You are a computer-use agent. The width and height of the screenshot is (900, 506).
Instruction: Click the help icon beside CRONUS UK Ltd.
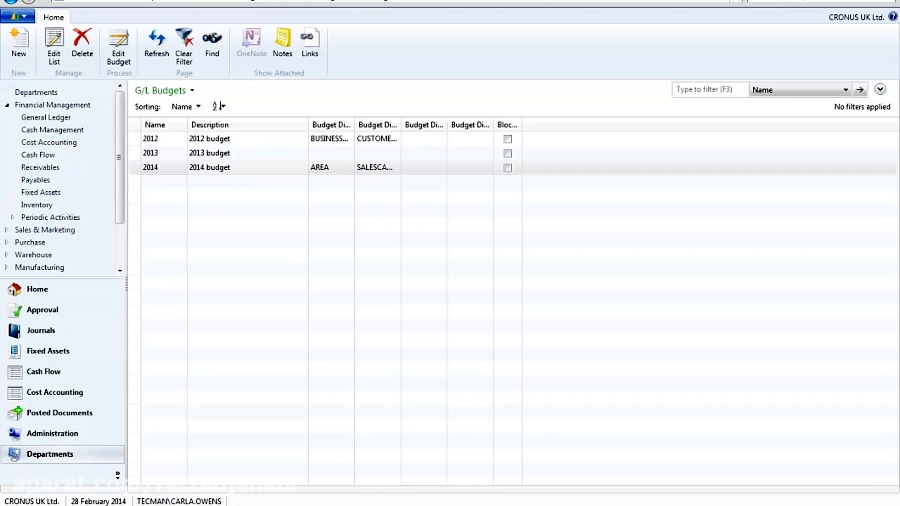893,17
